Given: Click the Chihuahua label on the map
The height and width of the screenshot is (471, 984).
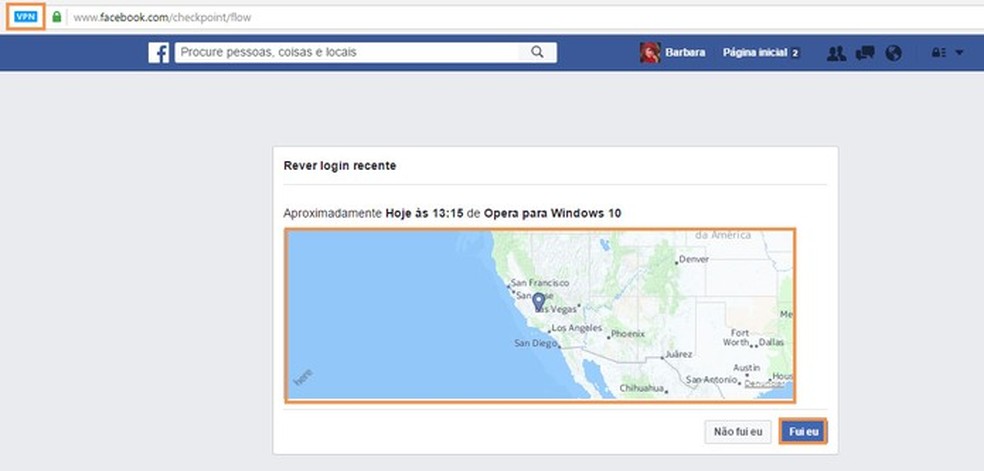Looking at the screenshot, I should point(641,388).
